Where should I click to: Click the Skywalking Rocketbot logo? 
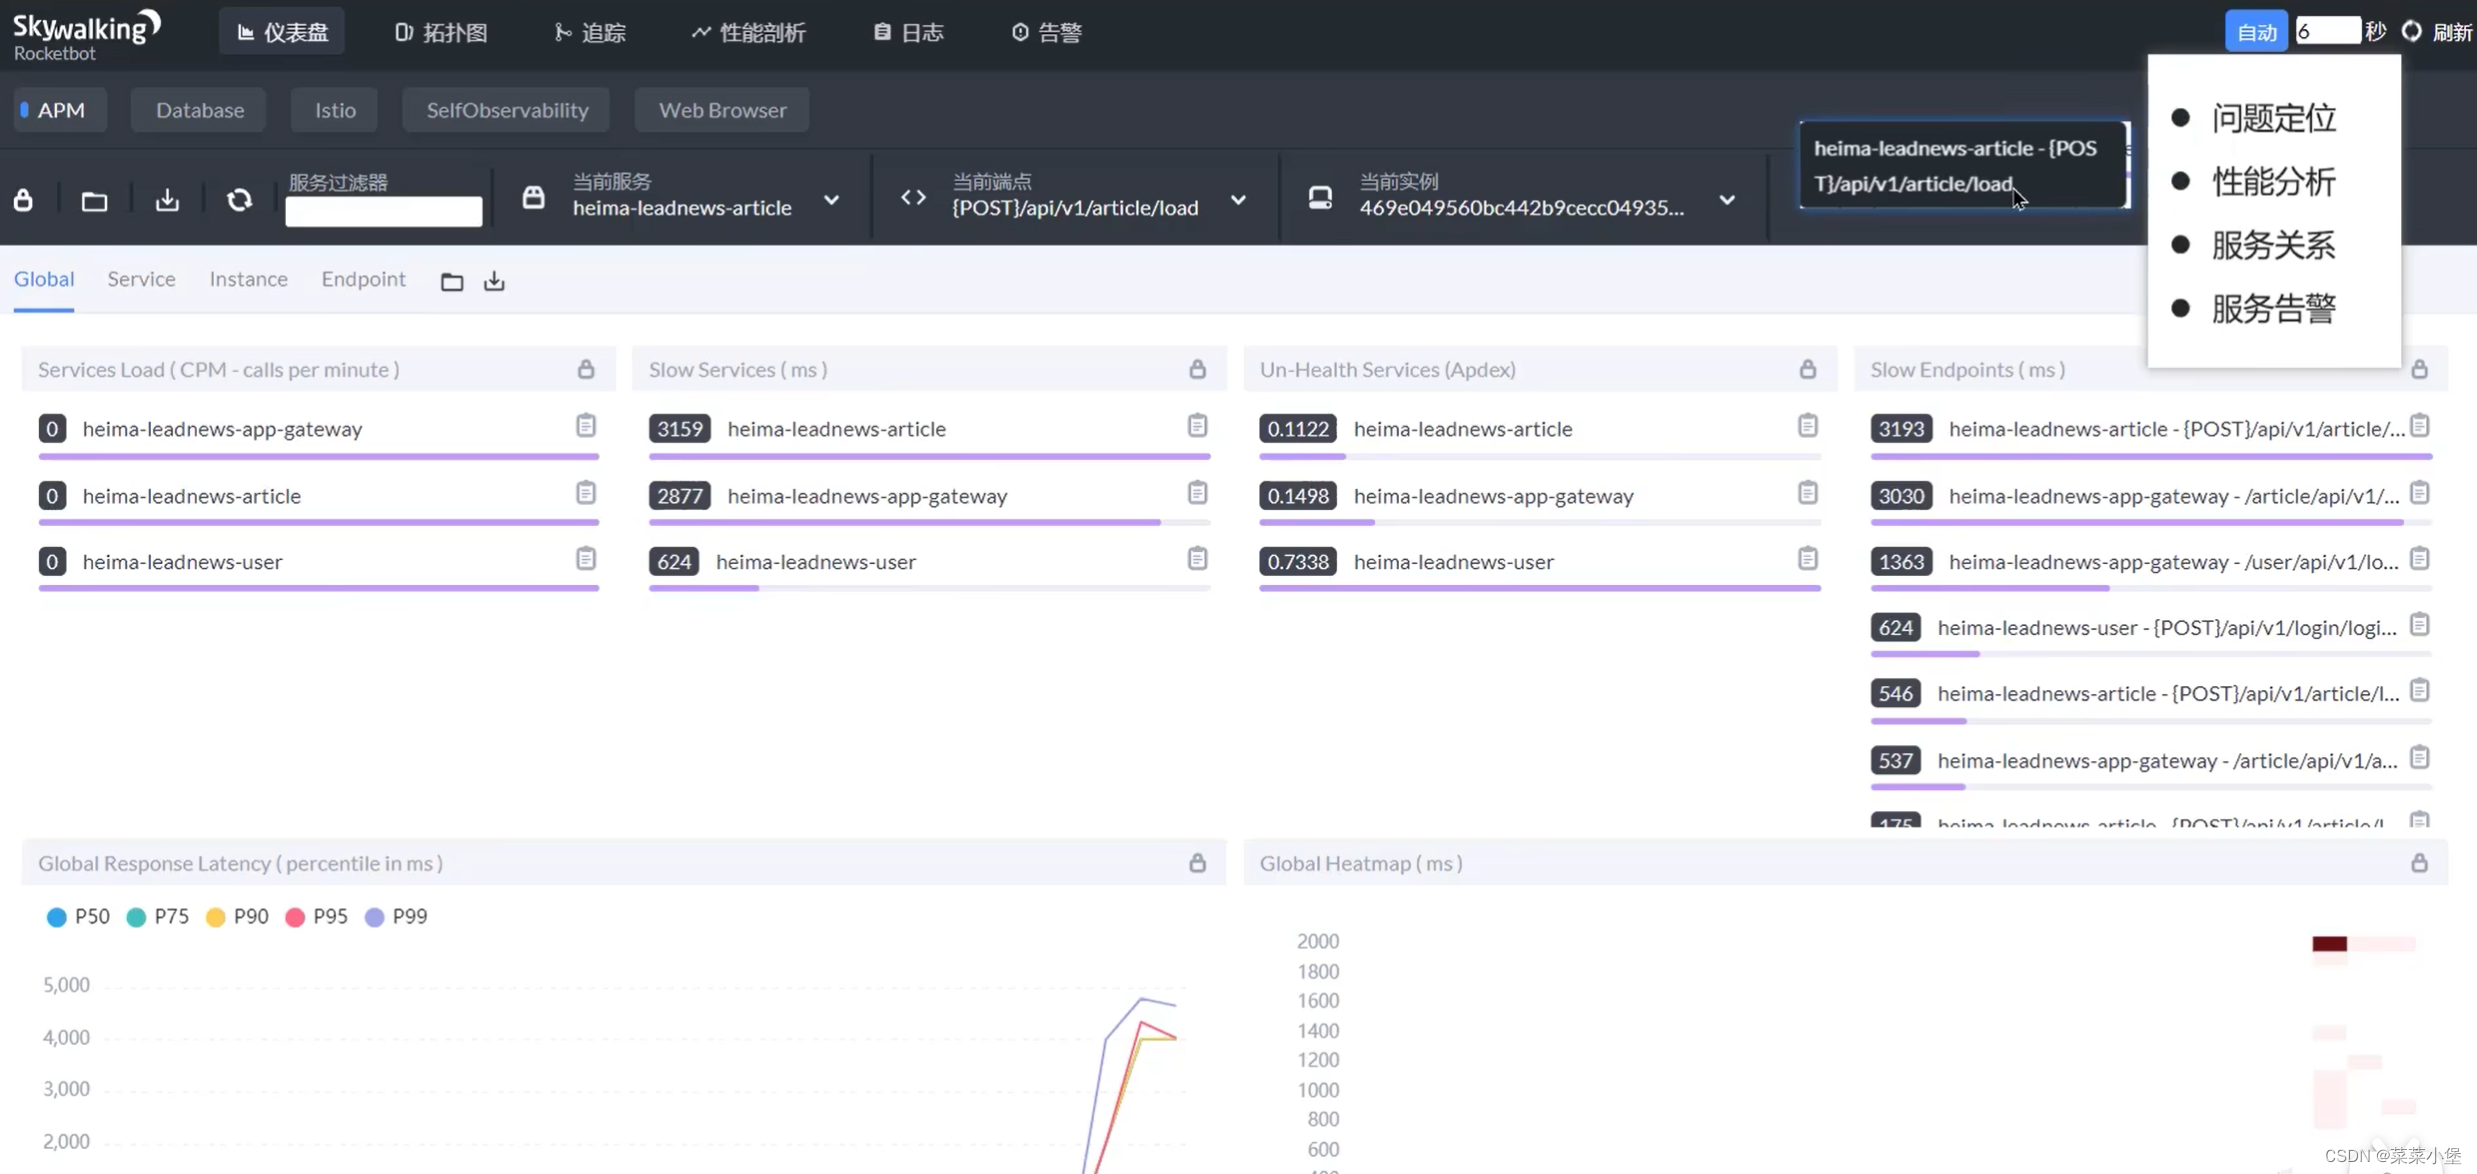click(x=86, y=35)
